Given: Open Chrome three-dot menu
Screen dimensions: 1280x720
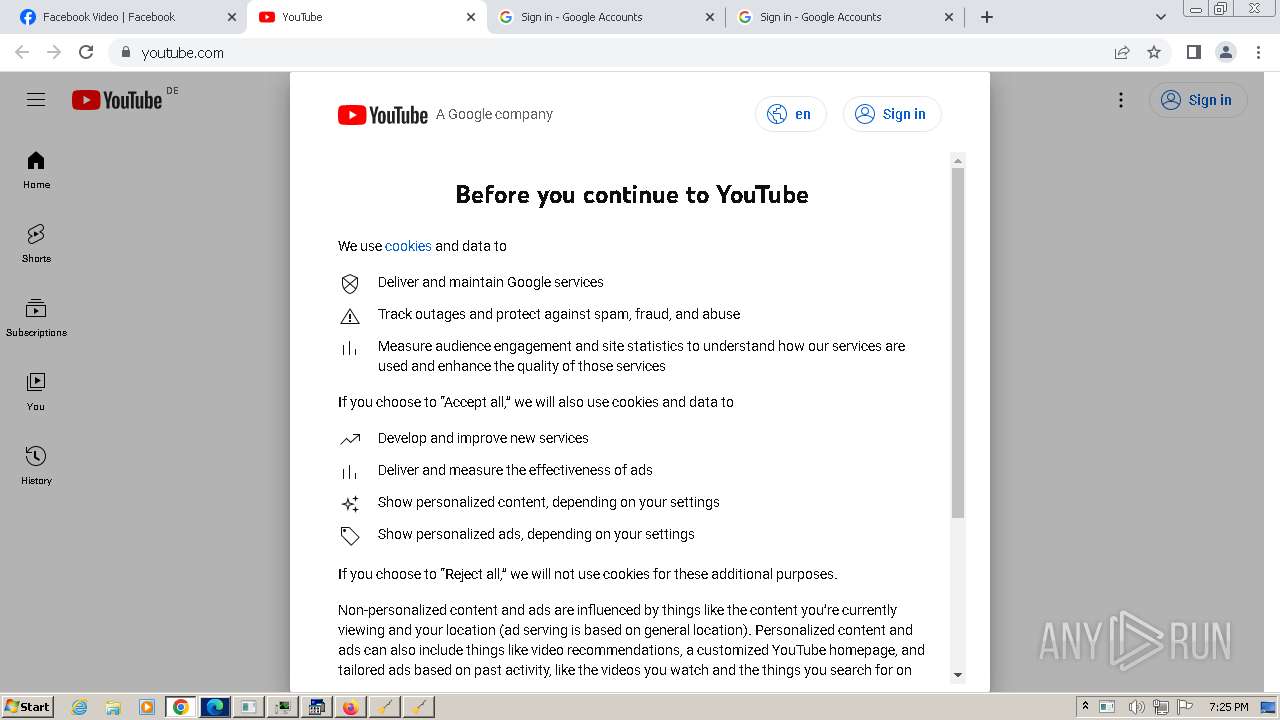Looking at the screenshot, I should point(1257,52).
